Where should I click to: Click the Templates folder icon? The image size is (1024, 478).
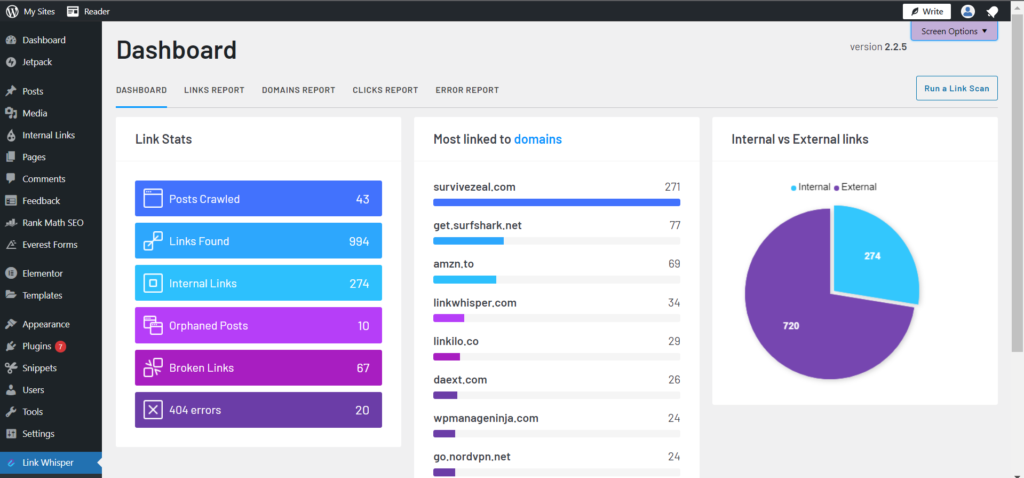(x=10, y=295)
